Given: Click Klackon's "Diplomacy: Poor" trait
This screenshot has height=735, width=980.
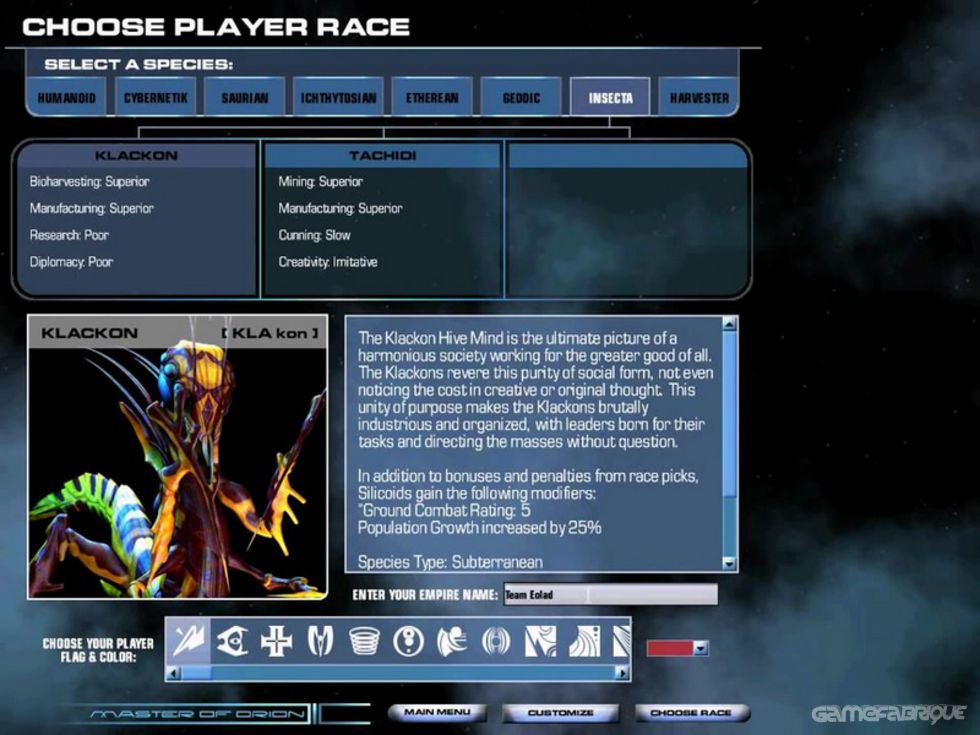Looking at the screenshot, I should [x=71, y=262].
